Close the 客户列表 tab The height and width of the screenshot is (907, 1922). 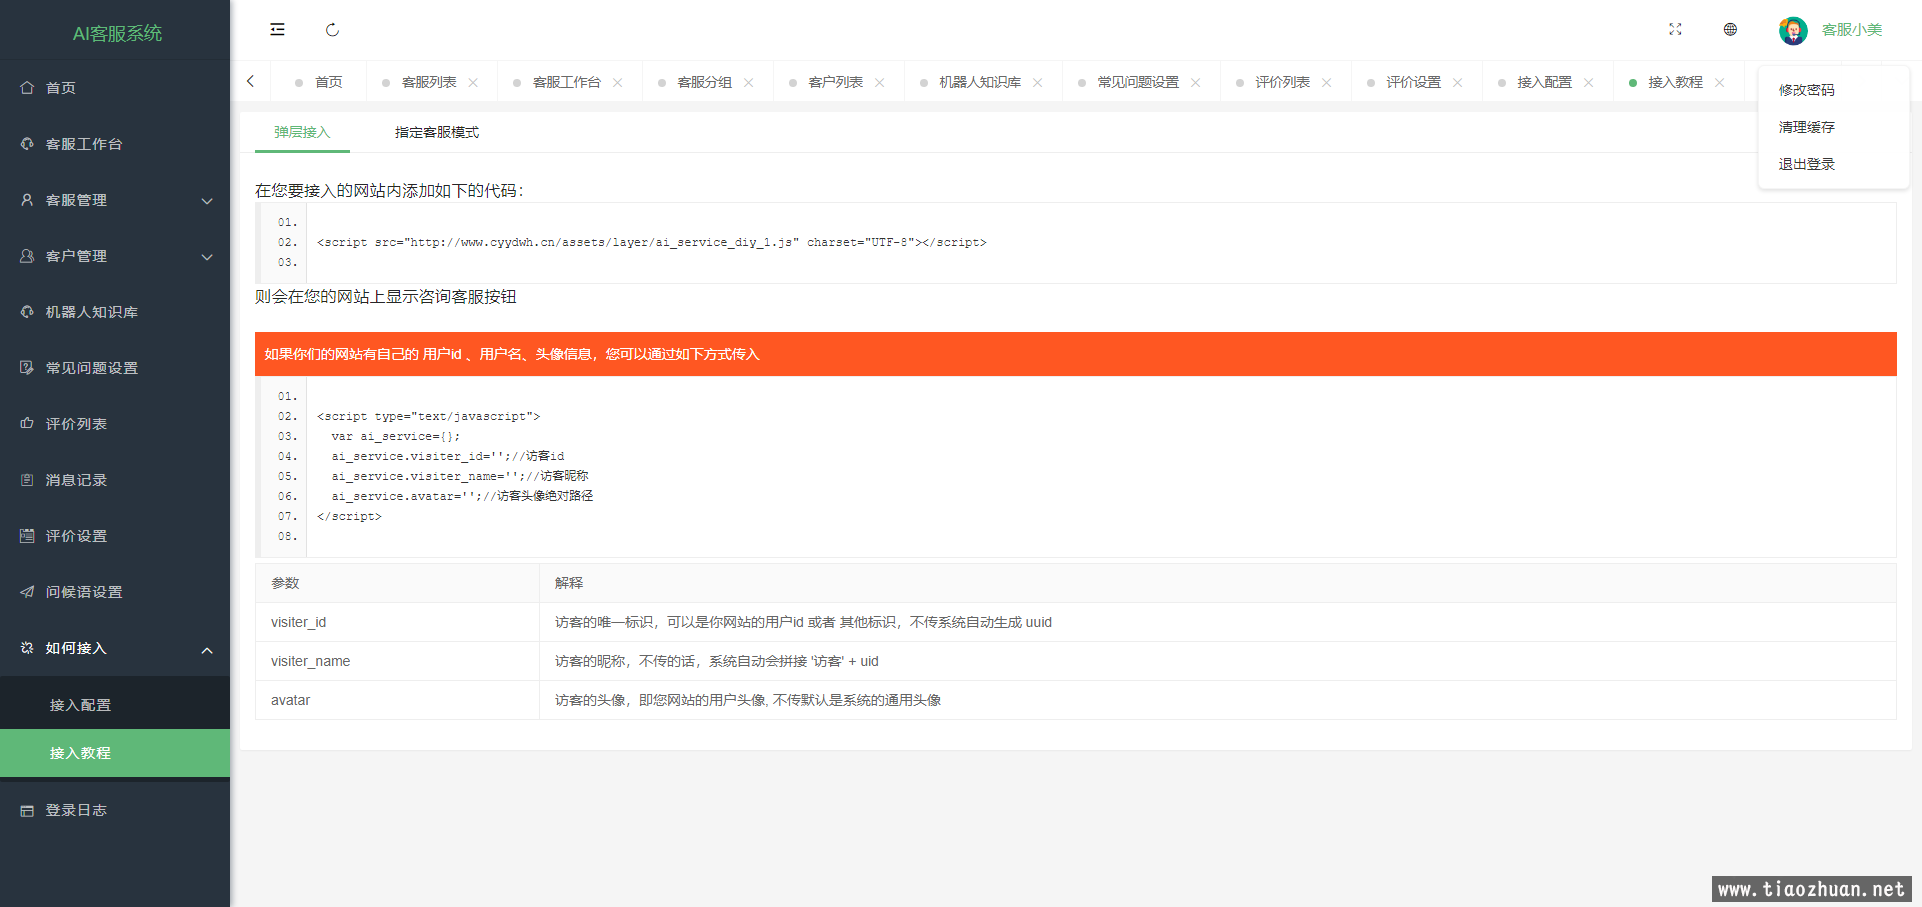coord(880,82)
